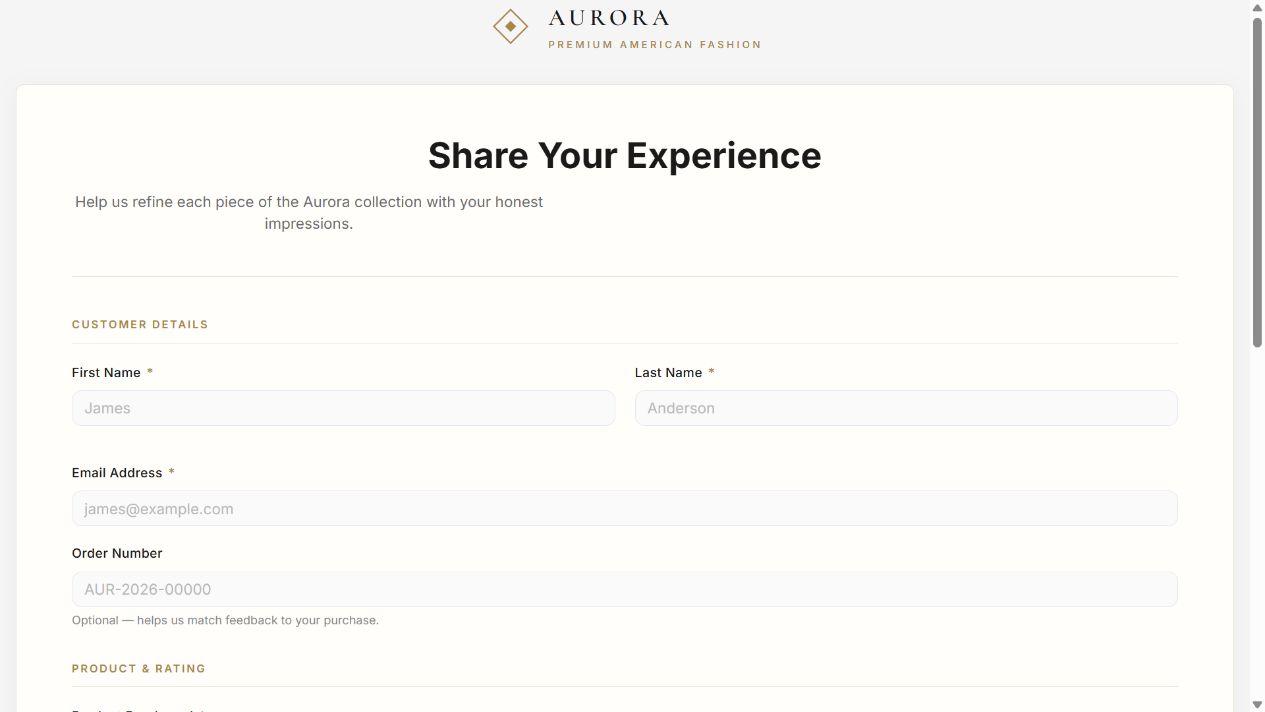Click the 'Help us refine each piece' intro text
This screenshot has height=712, width=1265.
pyautogui.click(x=309, y=213)
